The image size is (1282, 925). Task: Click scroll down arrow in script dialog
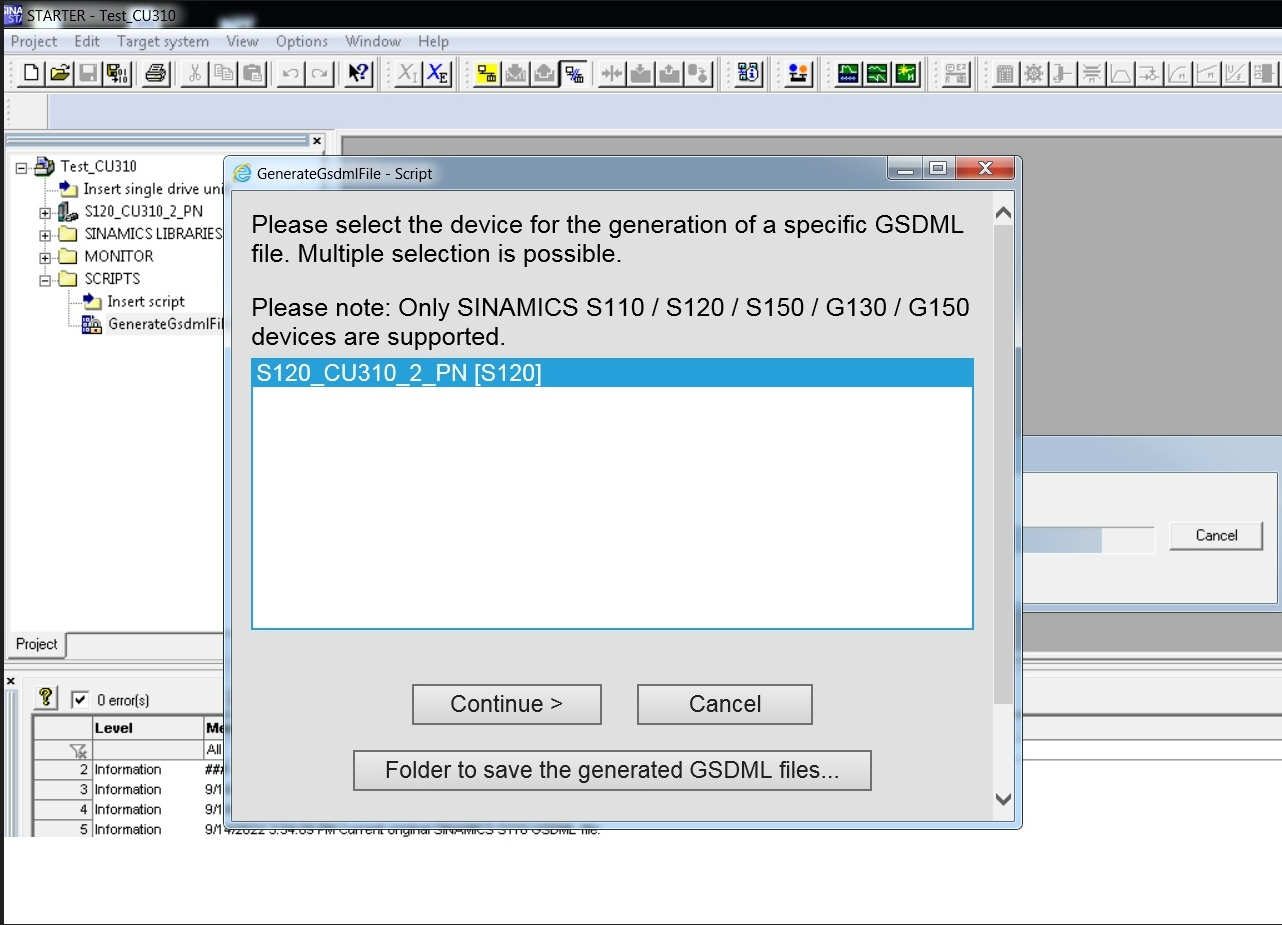pos(1004,799)
